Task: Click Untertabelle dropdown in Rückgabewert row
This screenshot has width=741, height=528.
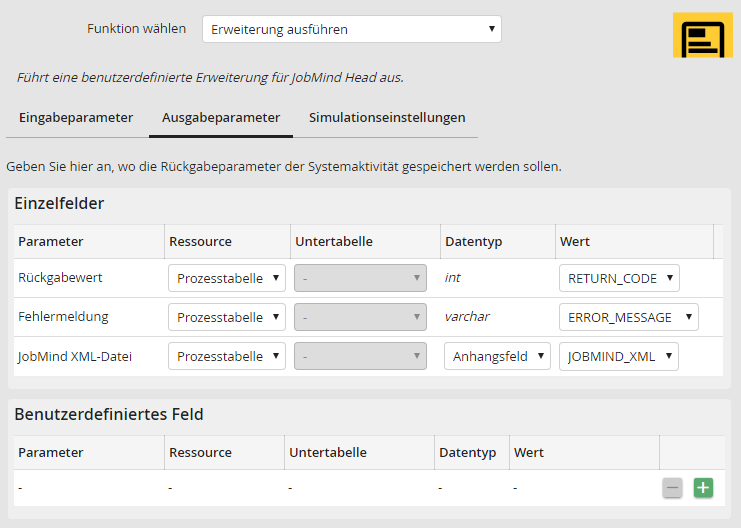Action: pyautogui.click(x=360, y=278)
